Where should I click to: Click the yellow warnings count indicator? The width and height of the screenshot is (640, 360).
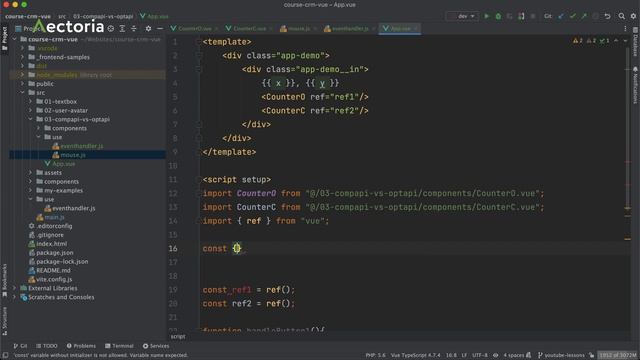[x=578, y=40]
